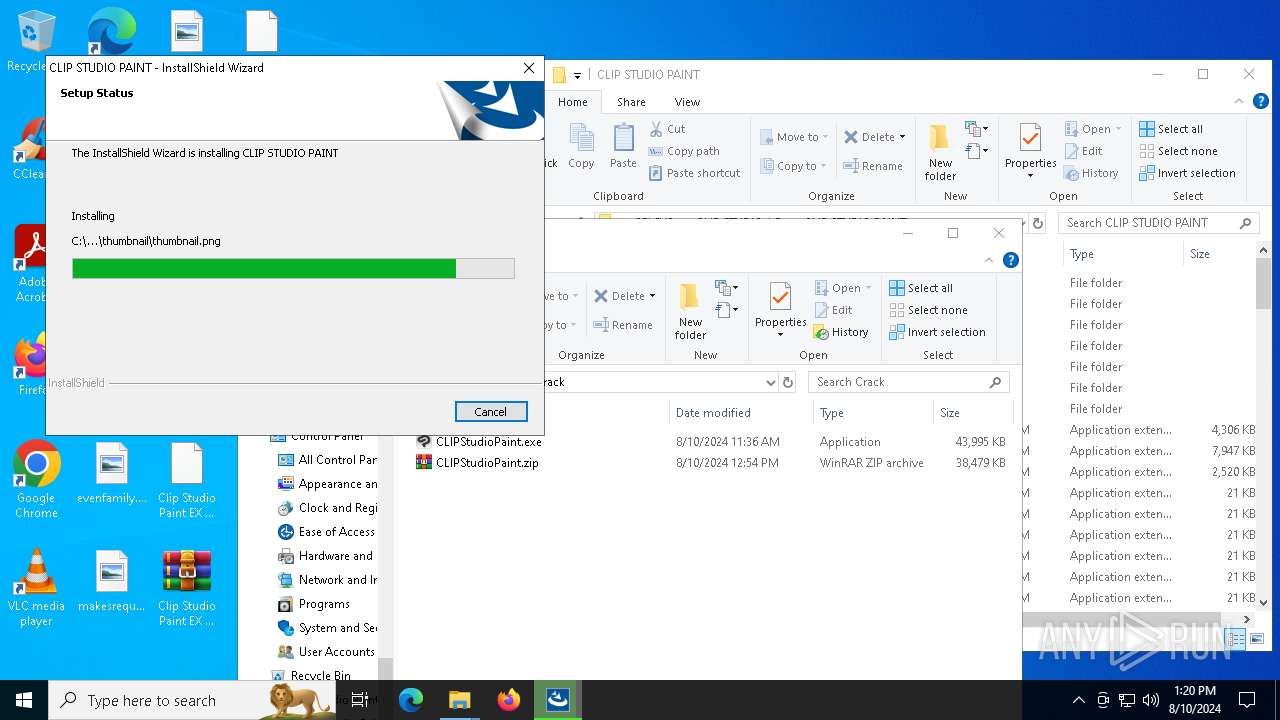Switch to the Share tab
Viewport: 1280px width, 720px height.
(x=631, y=102)
